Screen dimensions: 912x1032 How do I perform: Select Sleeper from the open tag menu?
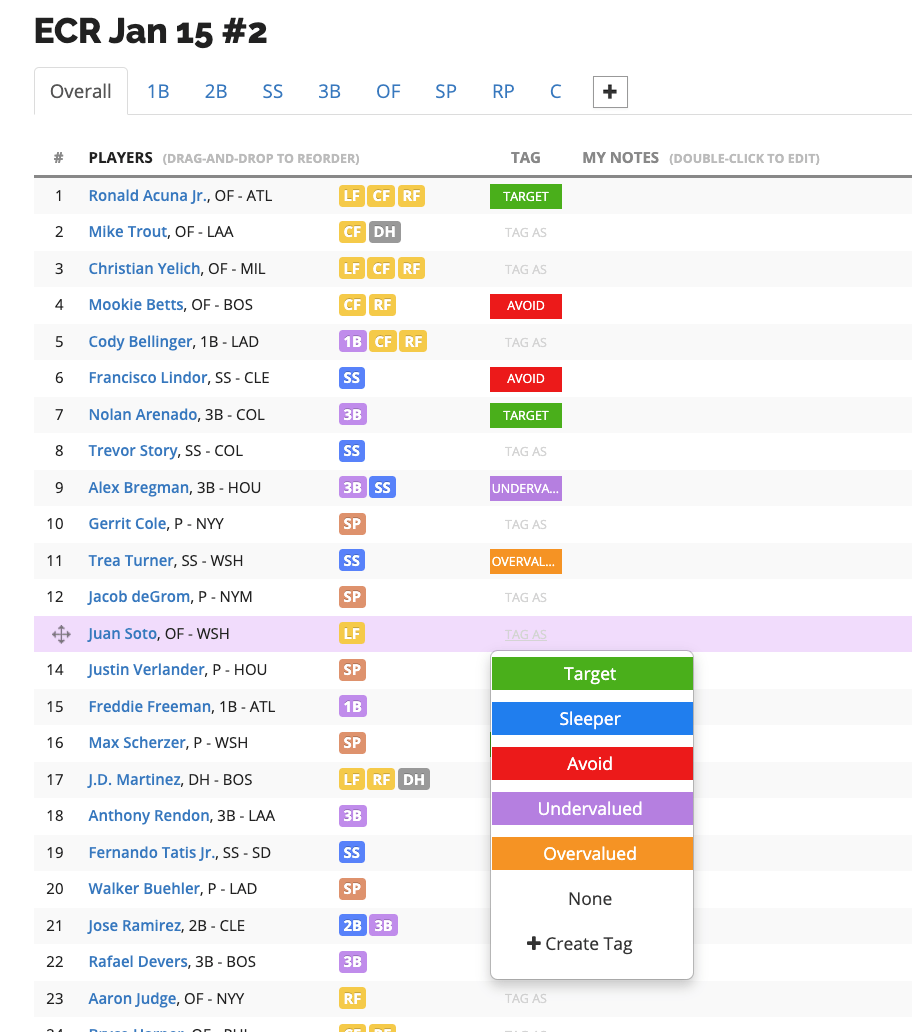pos(591,719)
